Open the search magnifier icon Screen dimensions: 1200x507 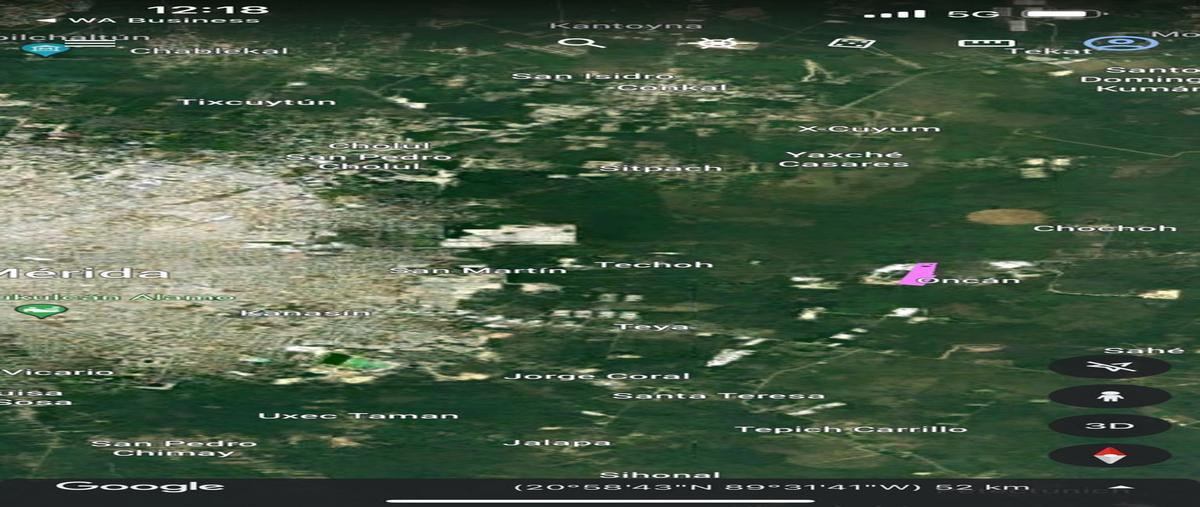pyautogui.click(x=581, y=43)
